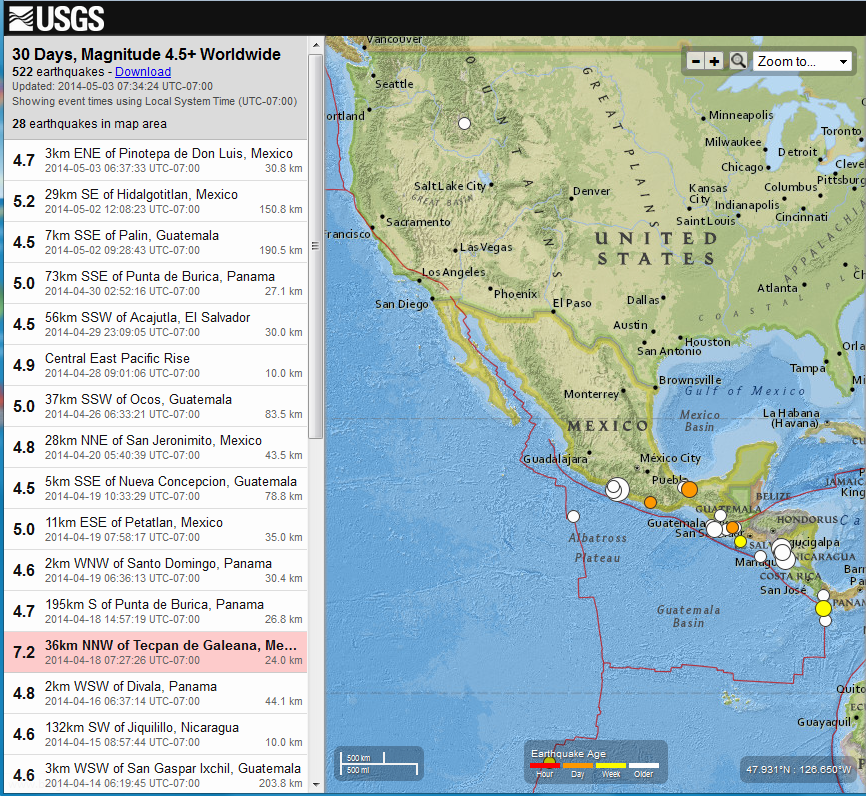Click the small orange marker on Mexico's south coast
This screenshot has height=796, width=866.
651,502
